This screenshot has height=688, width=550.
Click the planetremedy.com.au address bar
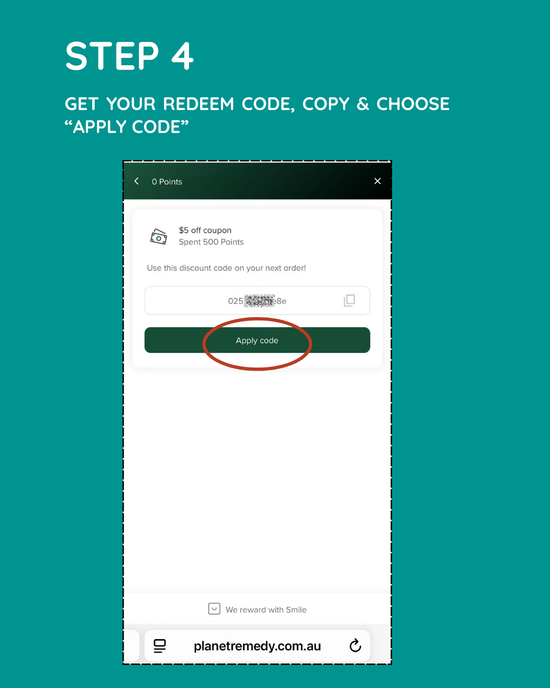tap(257, 646)
